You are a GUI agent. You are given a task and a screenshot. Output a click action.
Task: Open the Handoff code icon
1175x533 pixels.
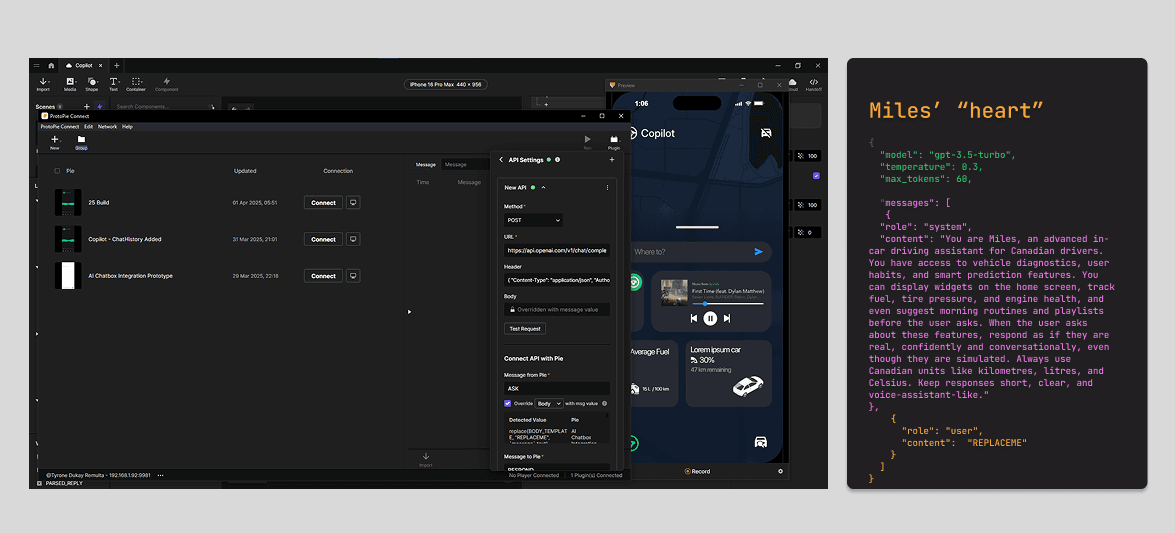(x=814, y=84)
